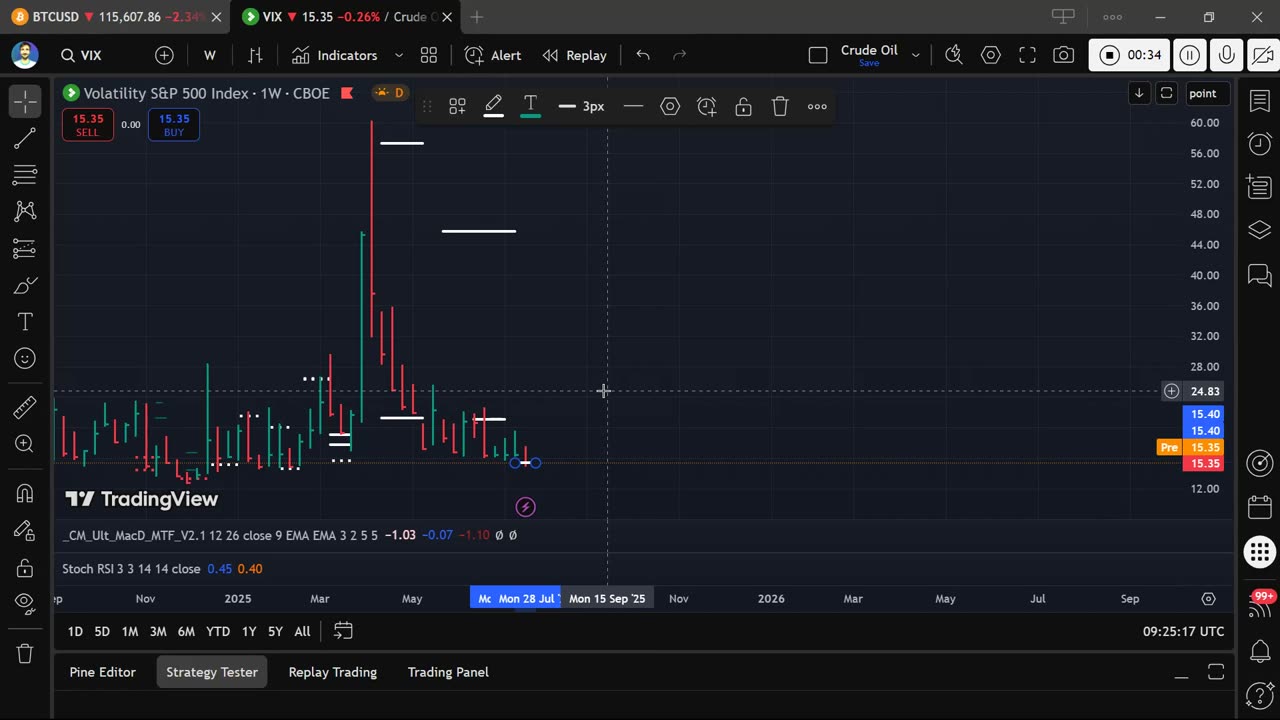Screen dimensions: 1280x720
Task: Take a chart snapshot with camera icon
Action: tap(1064, 55)
